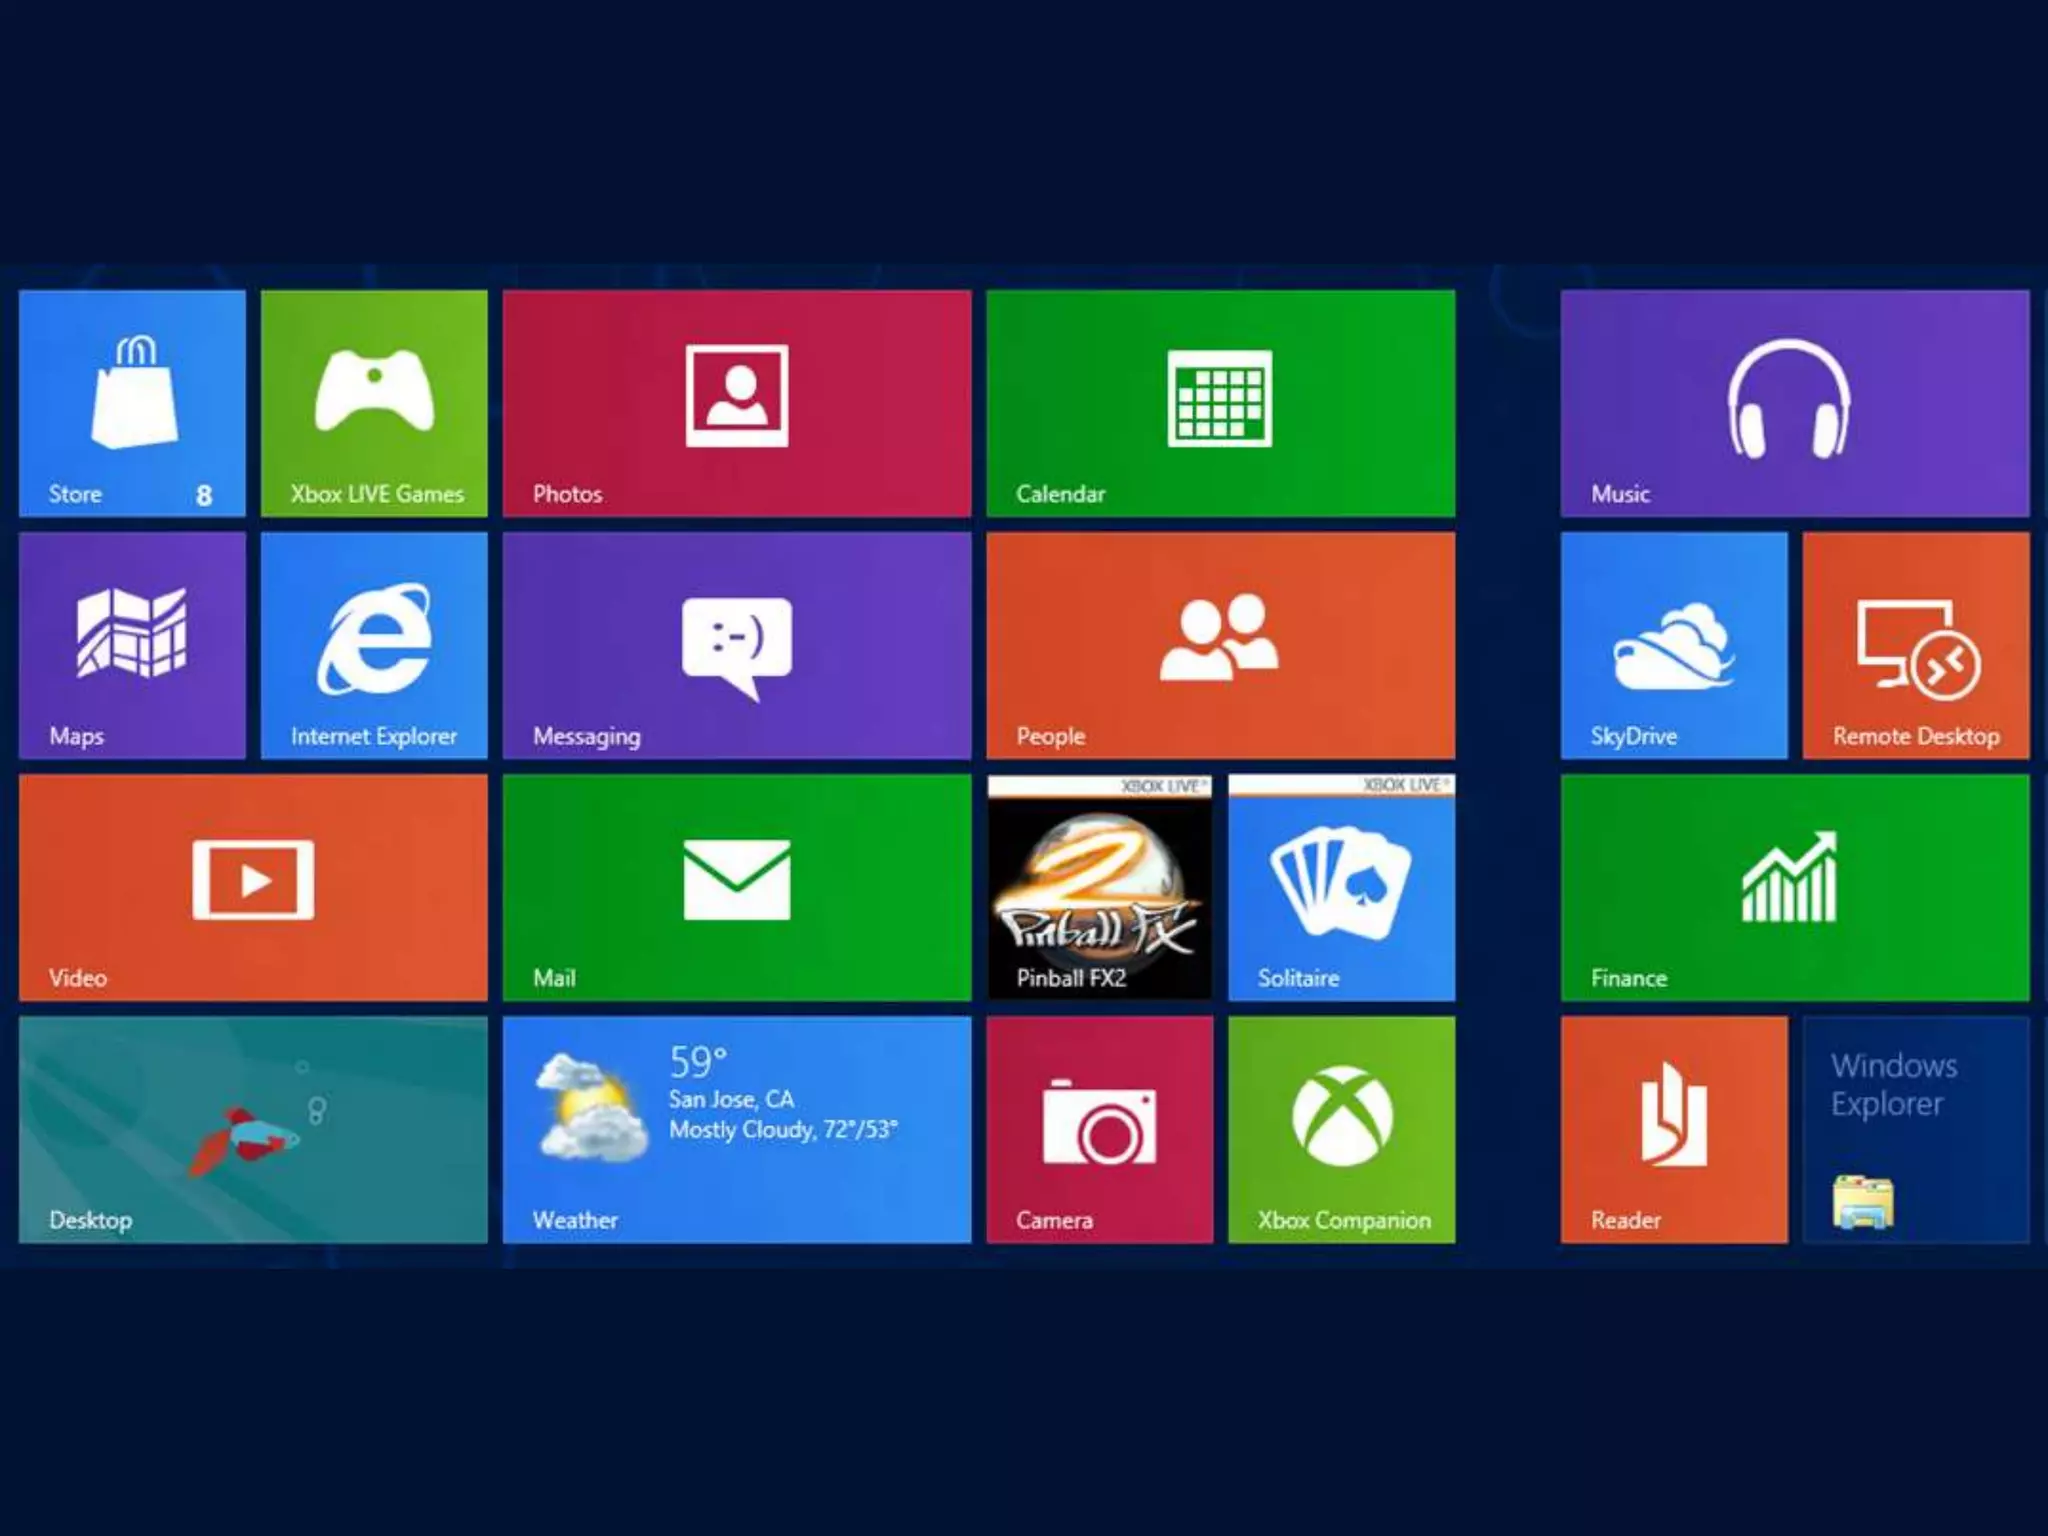Open the Xbox Companion tile
This screenshot has height=1536, width=2048.
tap(1342, 1130)
